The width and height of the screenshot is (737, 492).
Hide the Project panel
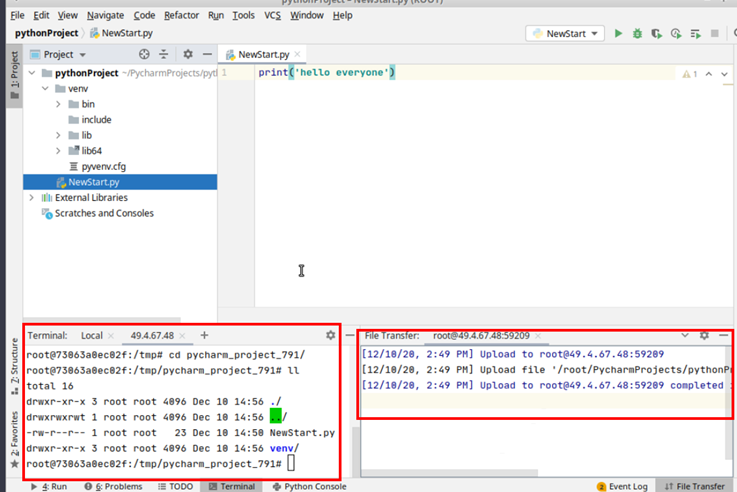(207, 55)
